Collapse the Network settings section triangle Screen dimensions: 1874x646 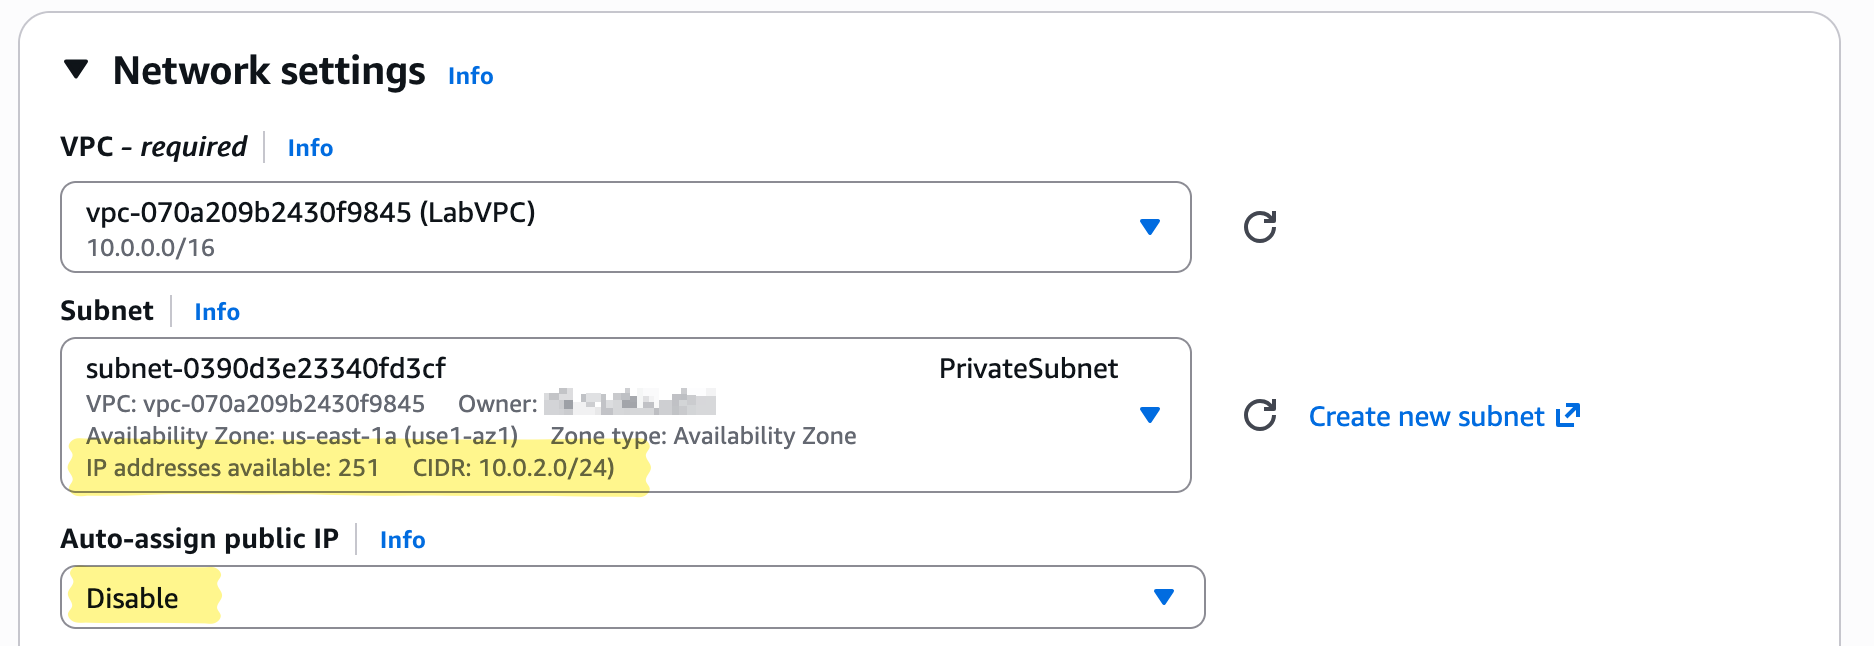click(76, 70)
